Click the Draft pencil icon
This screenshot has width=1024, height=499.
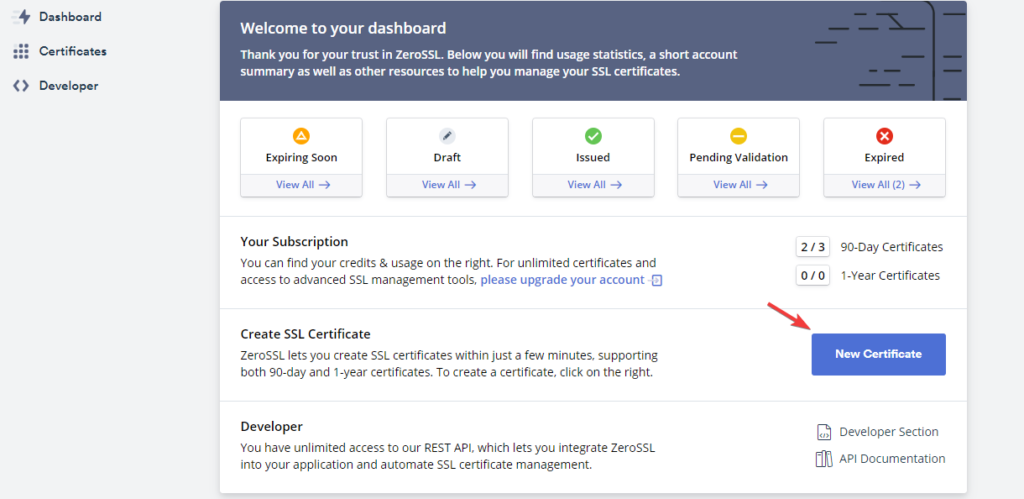pos(447,136)
